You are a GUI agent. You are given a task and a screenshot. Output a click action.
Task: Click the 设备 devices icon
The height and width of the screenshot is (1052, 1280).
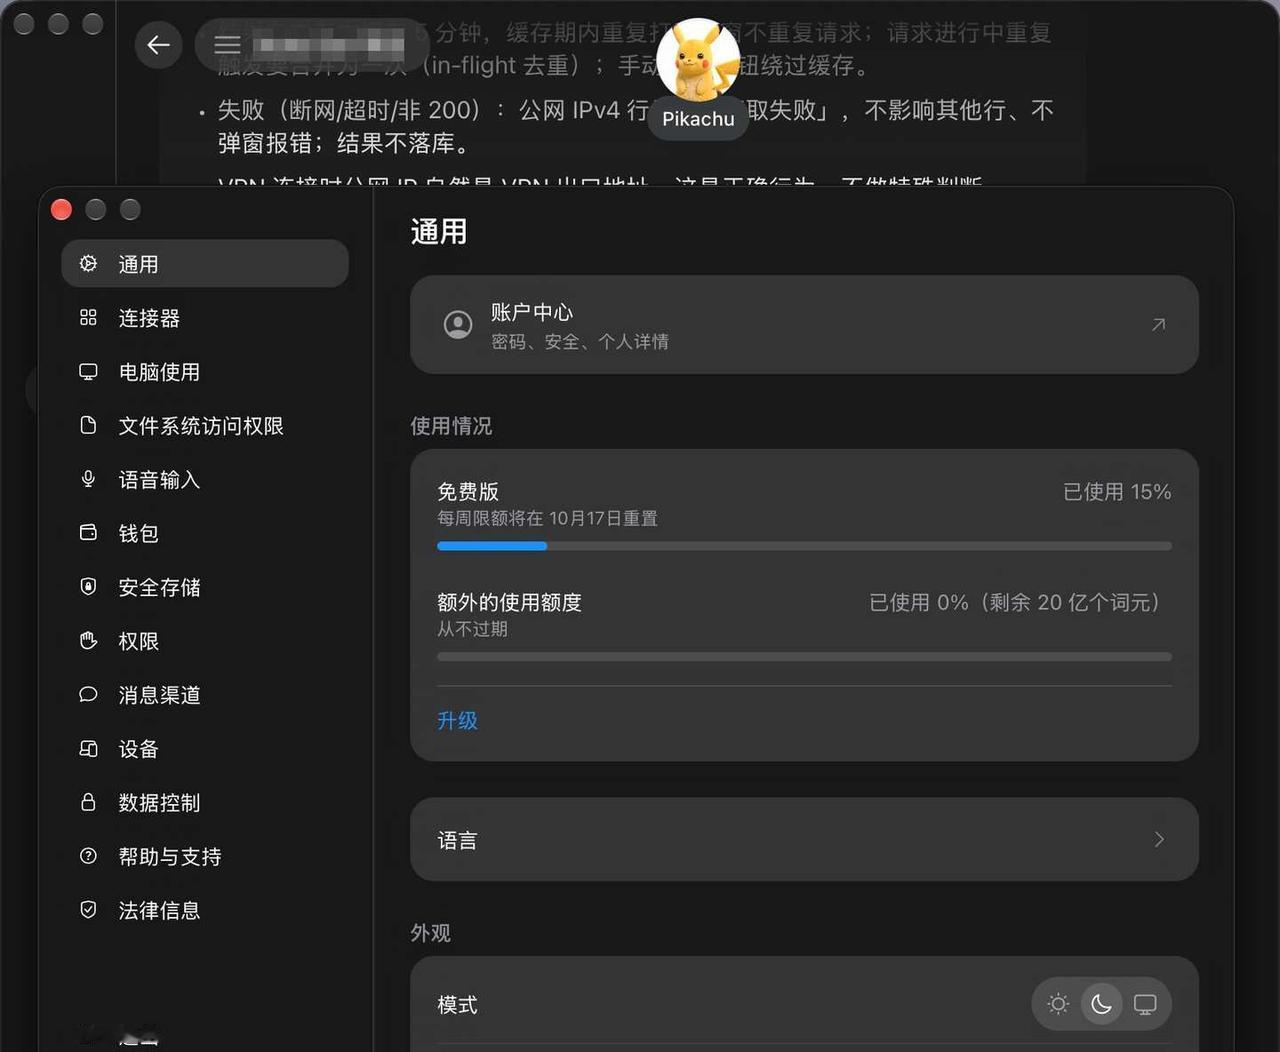click(x=88, y=748)
